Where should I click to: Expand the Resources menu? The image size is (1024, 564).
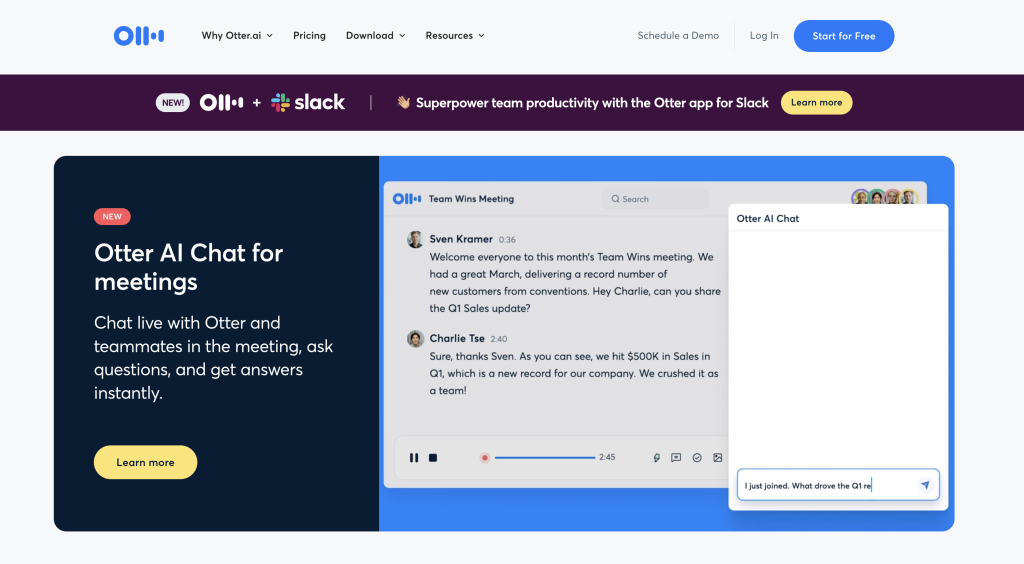[x=455, y=36]
